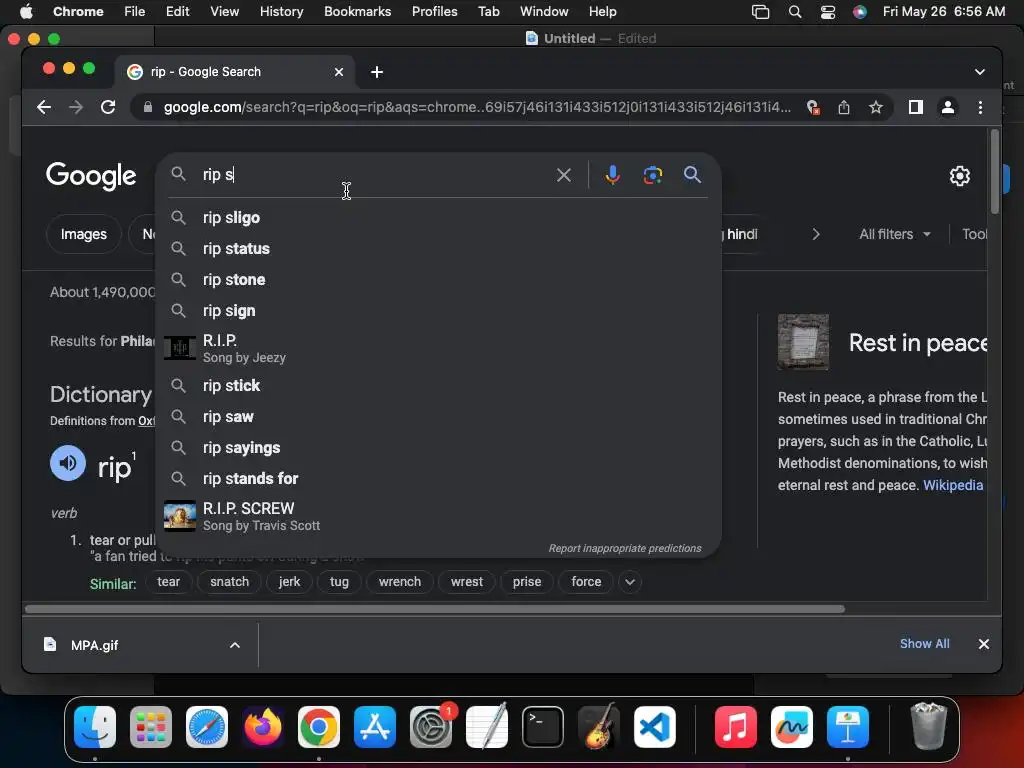1024x768 pixels.
Task: Open the Wikipedia link in knowledge panel
Action: [953, 485]
